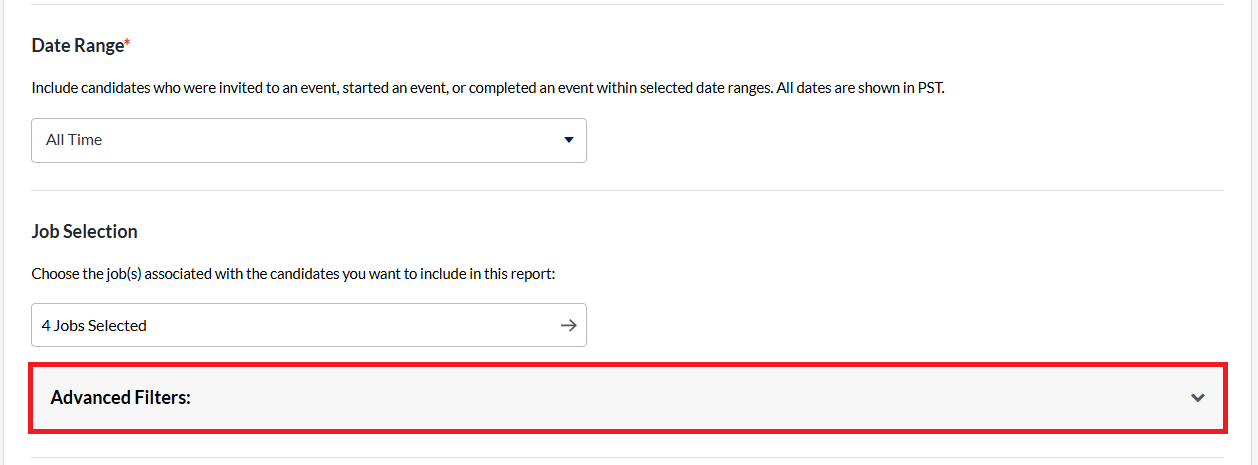Open the 4 Jobs Selected job picker
This screenshot has height=465, width=1258.
coord(308,325)
